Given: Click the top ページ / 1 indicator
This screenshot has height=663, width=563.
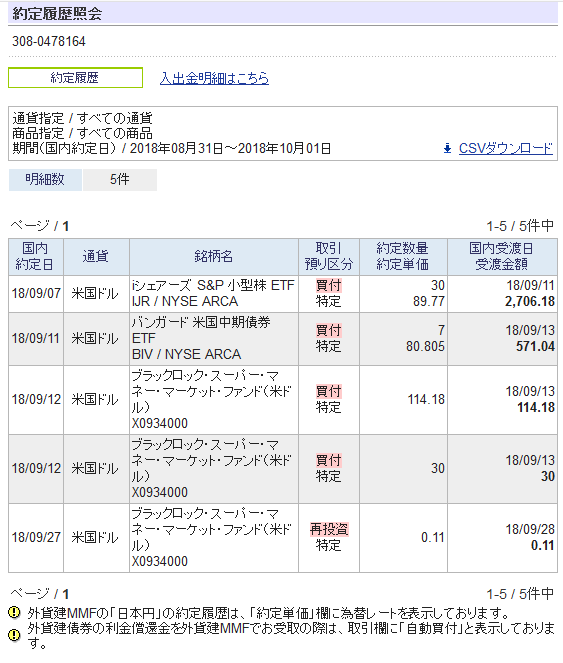Looking at the screenshot, I should (39, 226).
